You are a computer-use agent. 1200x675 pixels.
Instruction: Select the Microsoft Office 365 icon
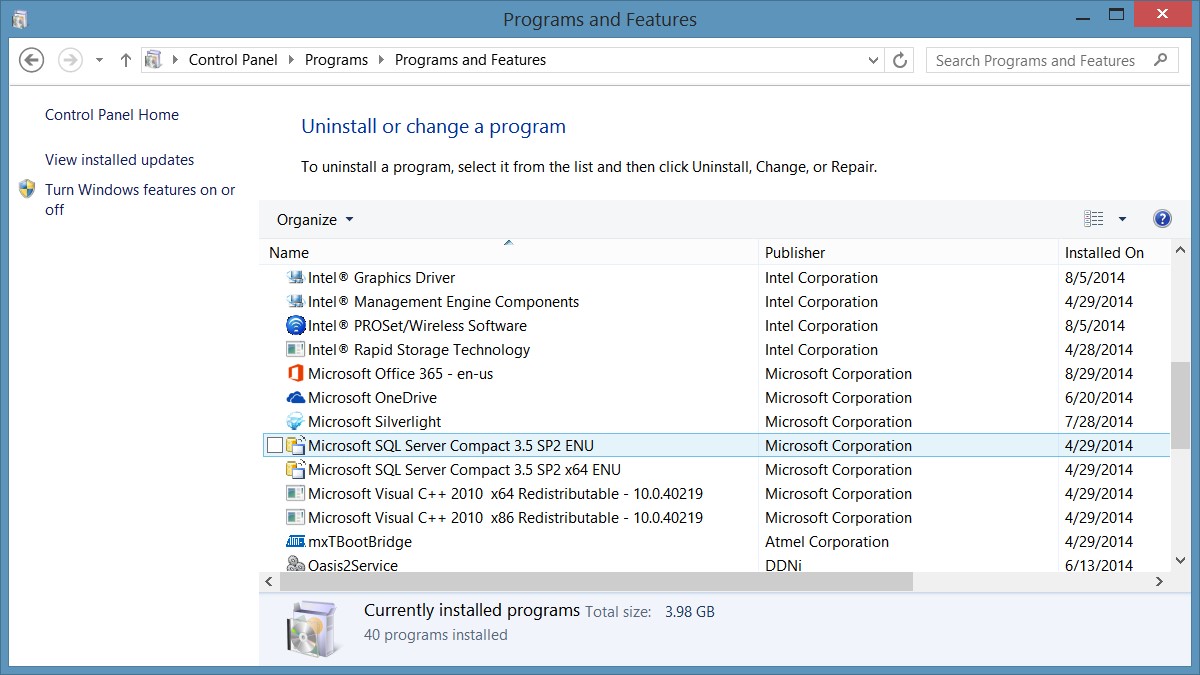point(294,374)
